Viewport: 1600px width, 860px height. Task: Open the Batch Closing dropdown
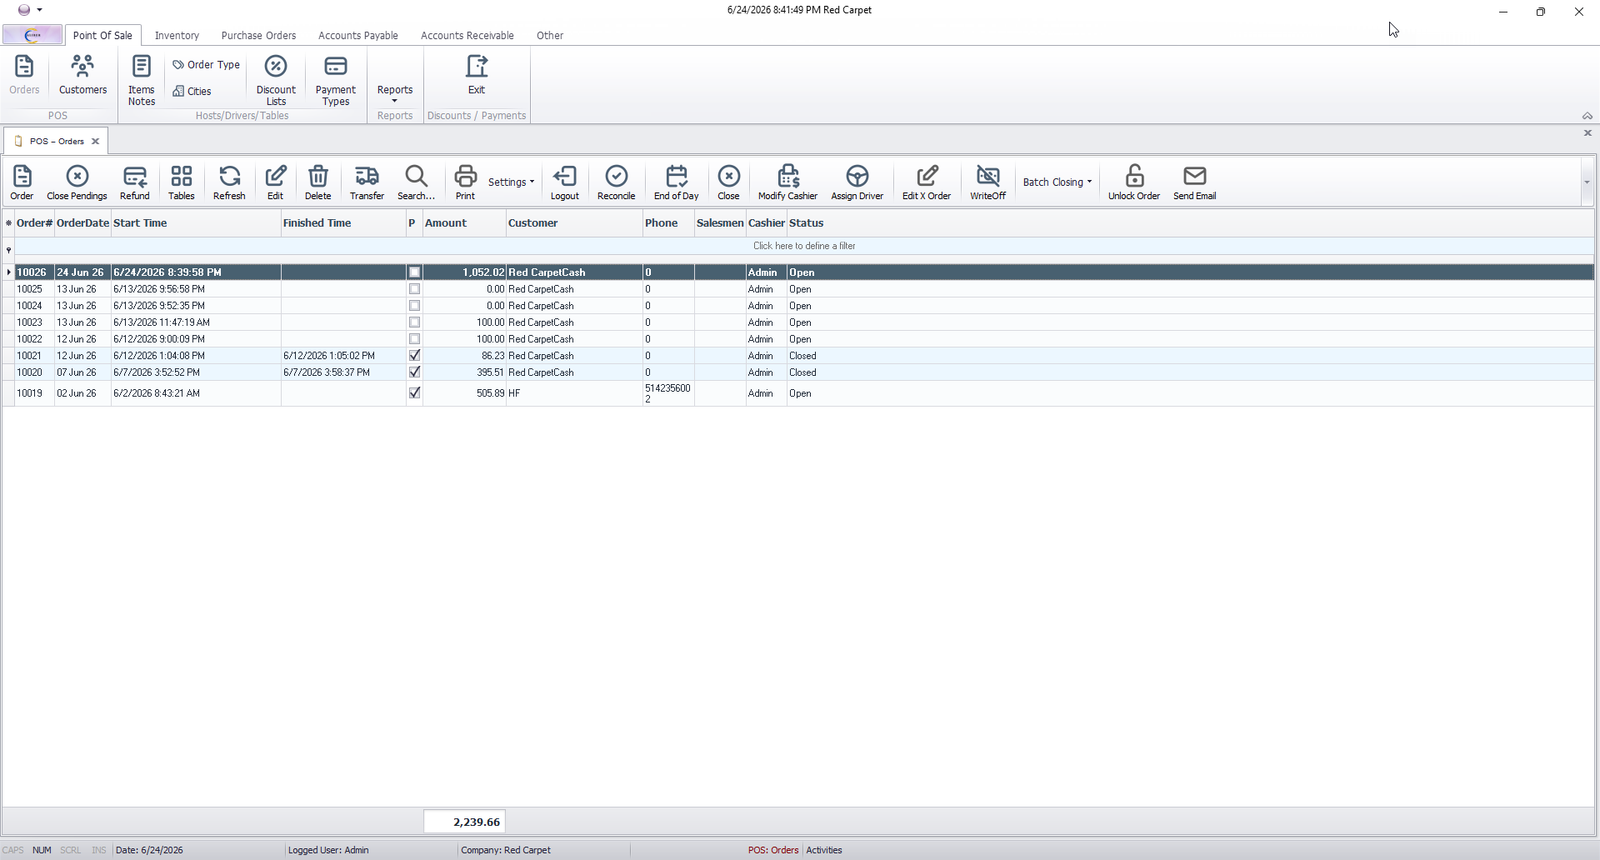tap(1057, 182)
